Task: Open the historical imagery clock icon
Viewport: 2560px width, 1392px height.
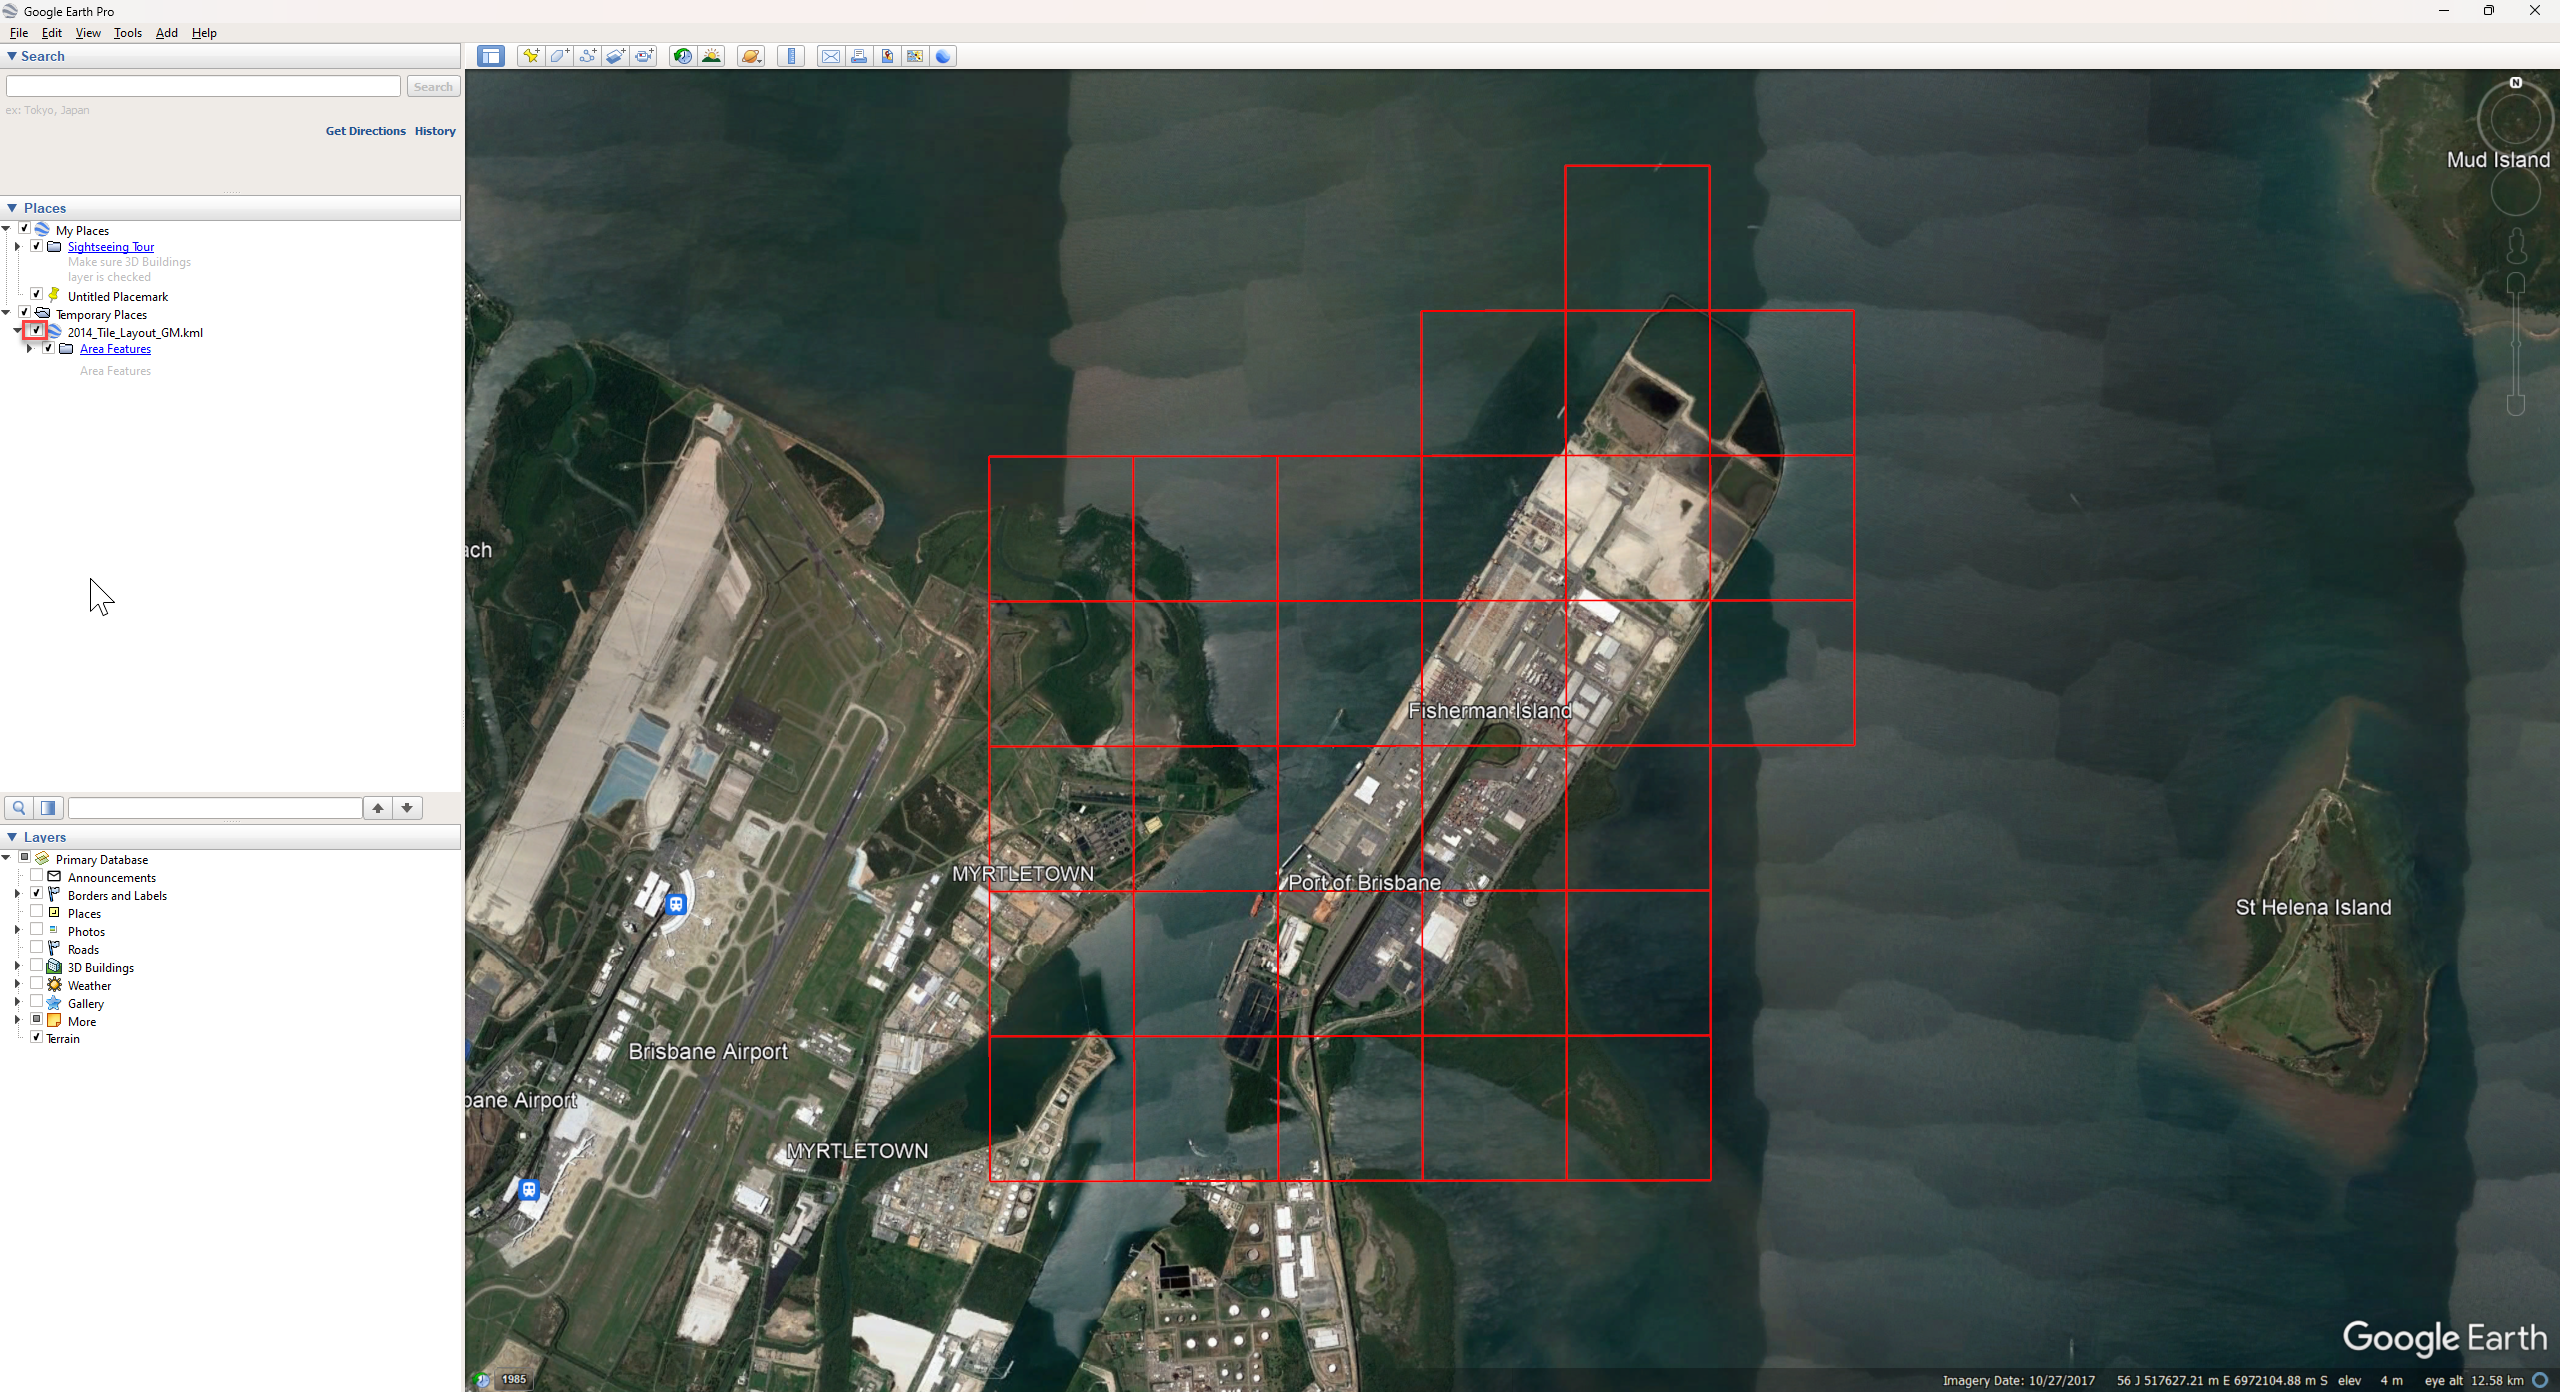Action: tap(682, 56)
